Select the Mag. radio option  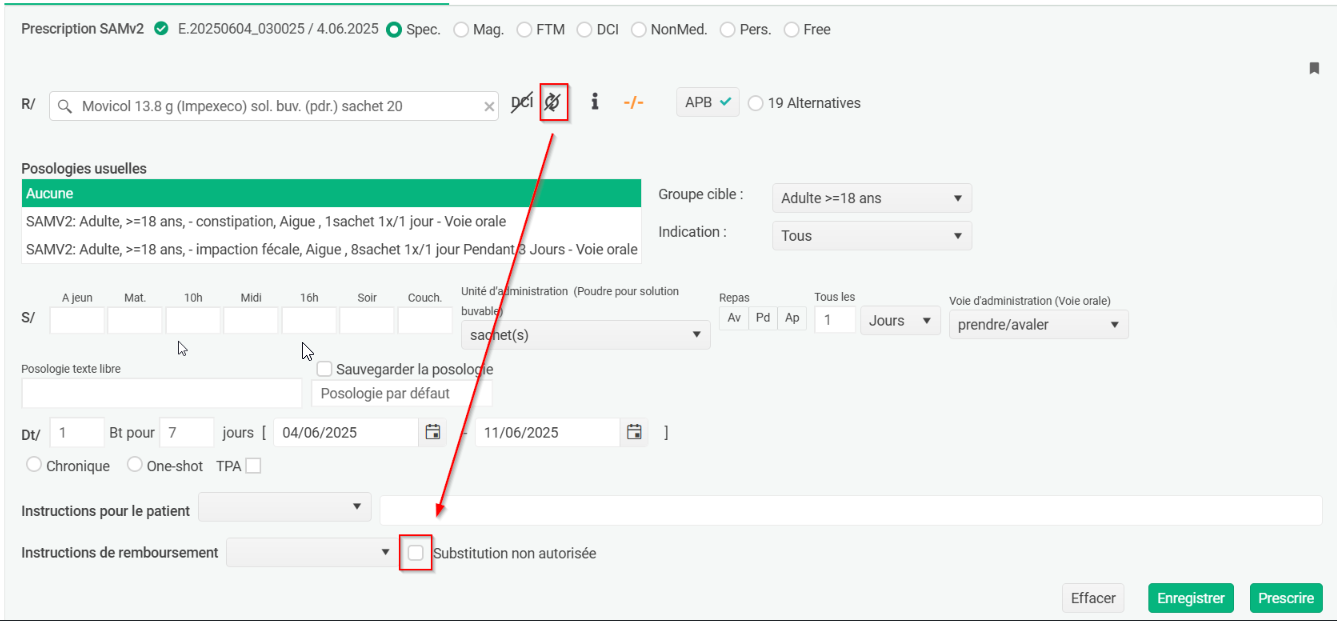(x=461, y=30)
